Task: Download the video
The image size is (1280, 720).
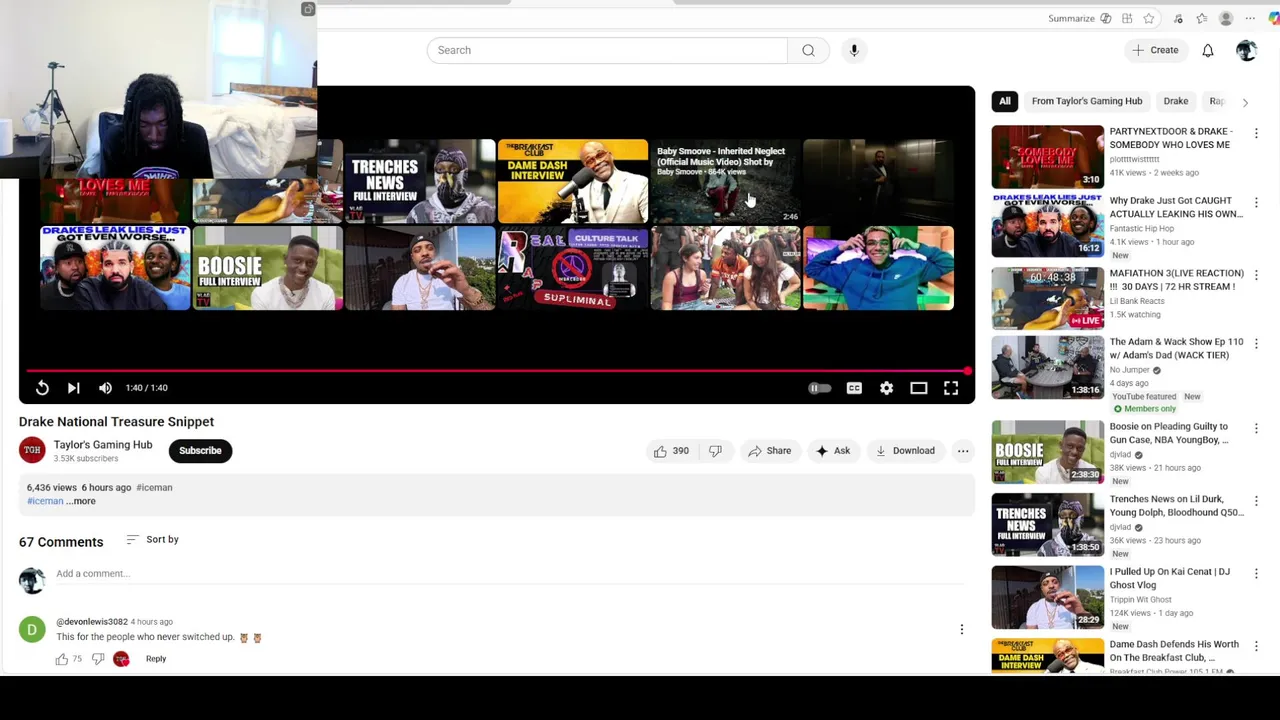Action: pos(905,451)
